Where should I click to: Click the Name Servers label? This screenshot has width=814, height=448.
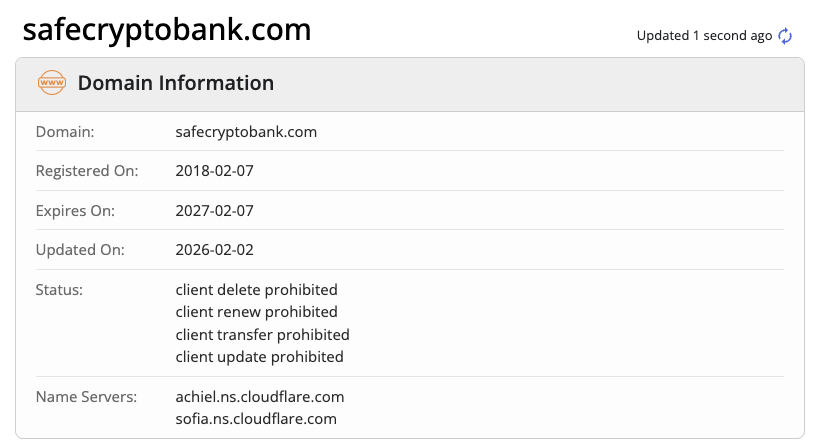click(x=85, y=397)
